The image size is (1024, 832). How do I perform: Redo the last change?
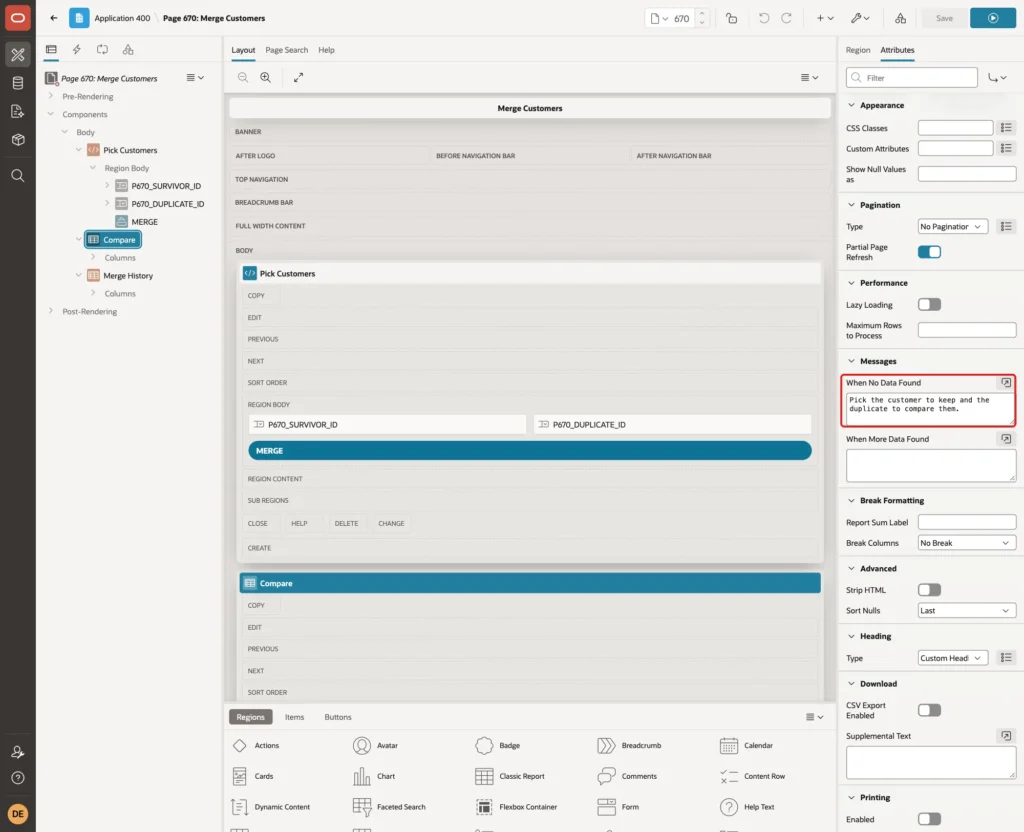coord(786,18)
